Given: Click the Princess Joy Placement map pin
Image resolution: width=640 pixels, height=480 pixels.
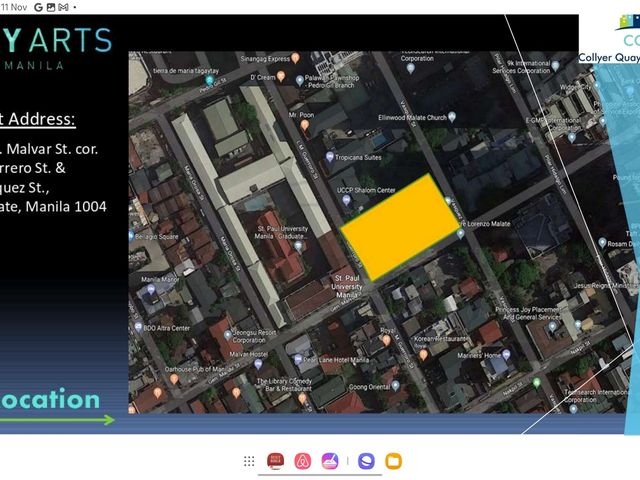Looking at the screenshot, I should 552,327.
